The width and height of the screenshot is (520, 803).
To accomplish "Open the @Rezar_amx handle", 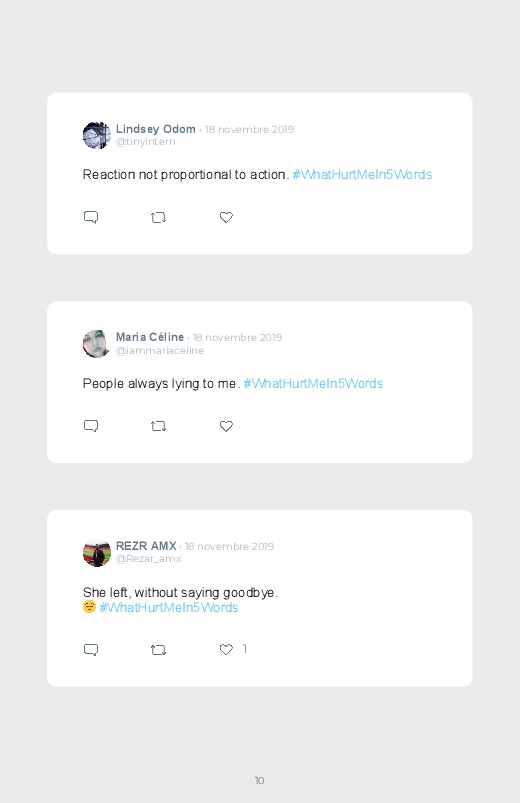I will pyautogui.click(x=149, y=559).
